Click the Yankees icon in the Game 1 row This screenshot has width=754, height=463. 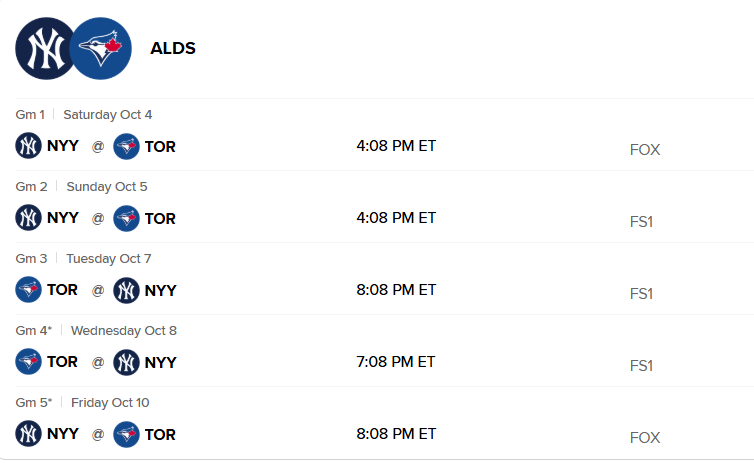tap(28, 146)
